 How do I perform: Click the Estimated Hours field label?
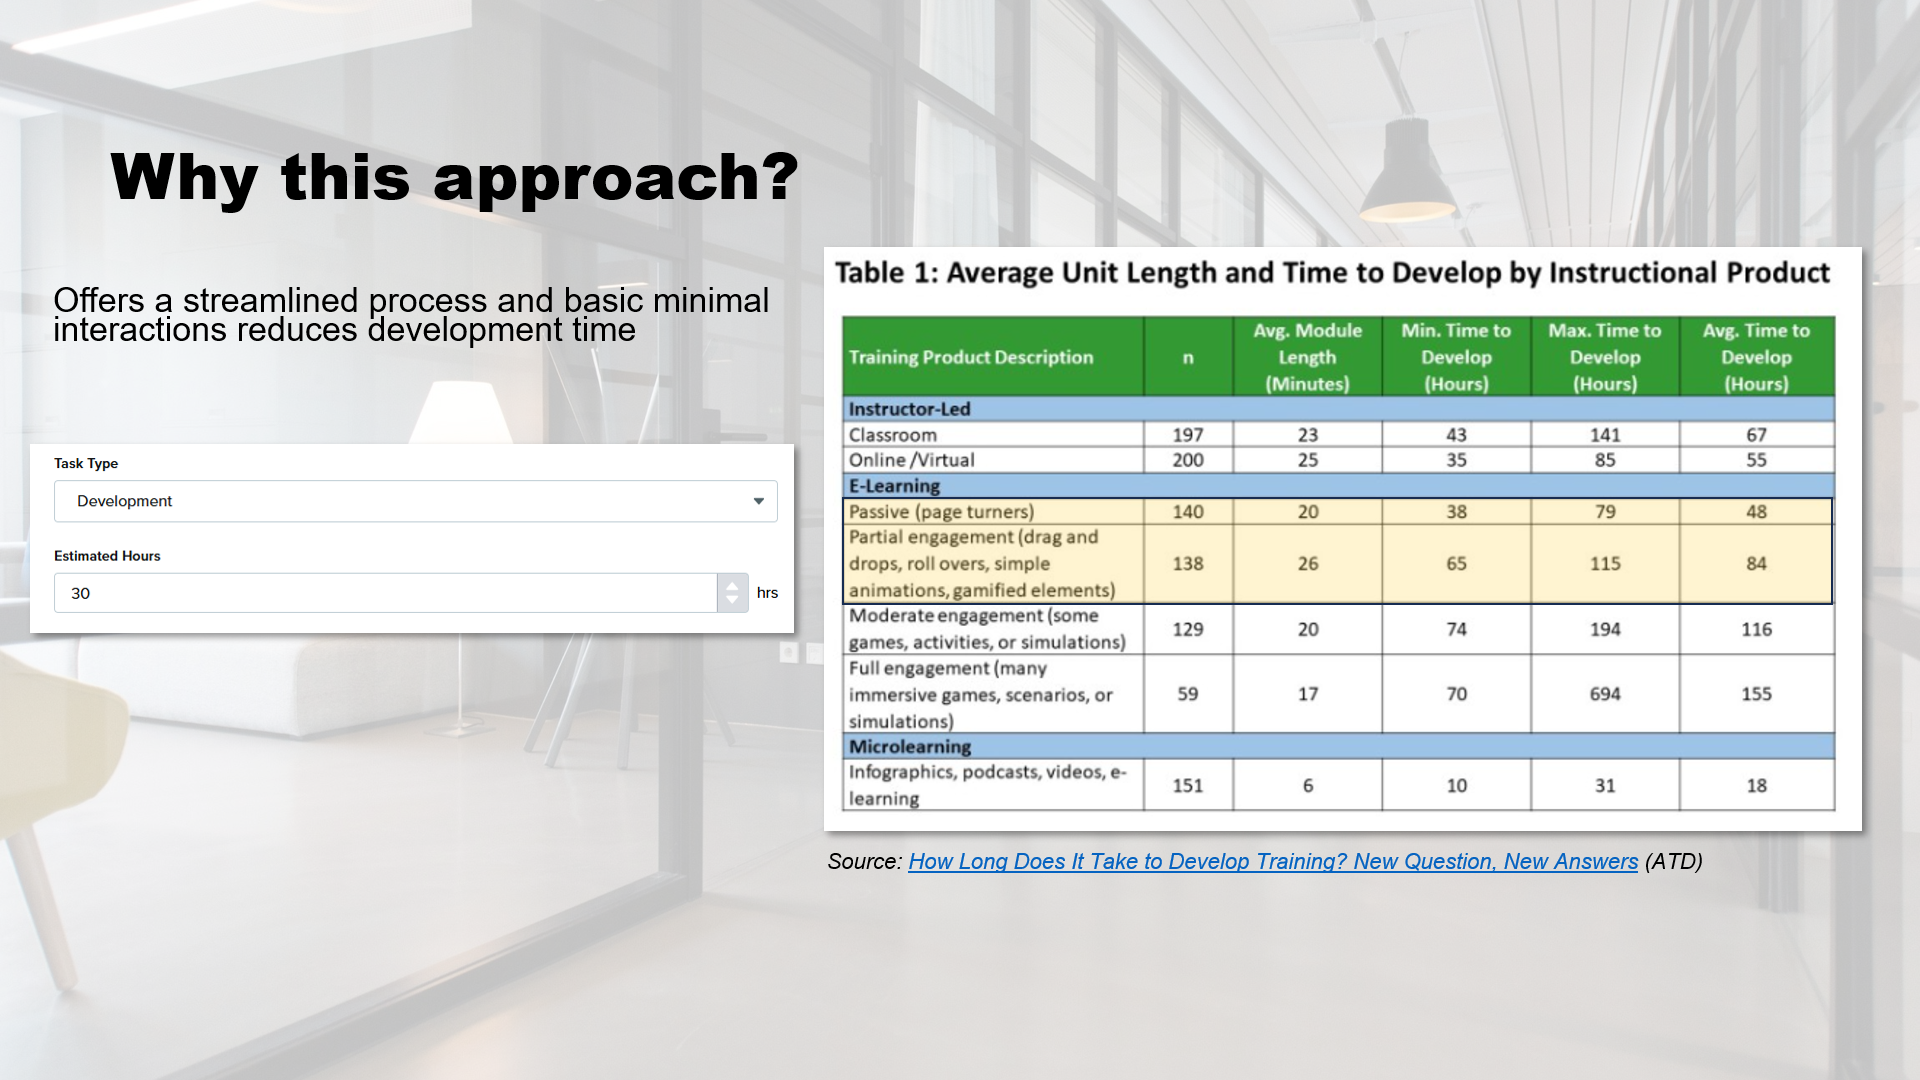[107, 556]
